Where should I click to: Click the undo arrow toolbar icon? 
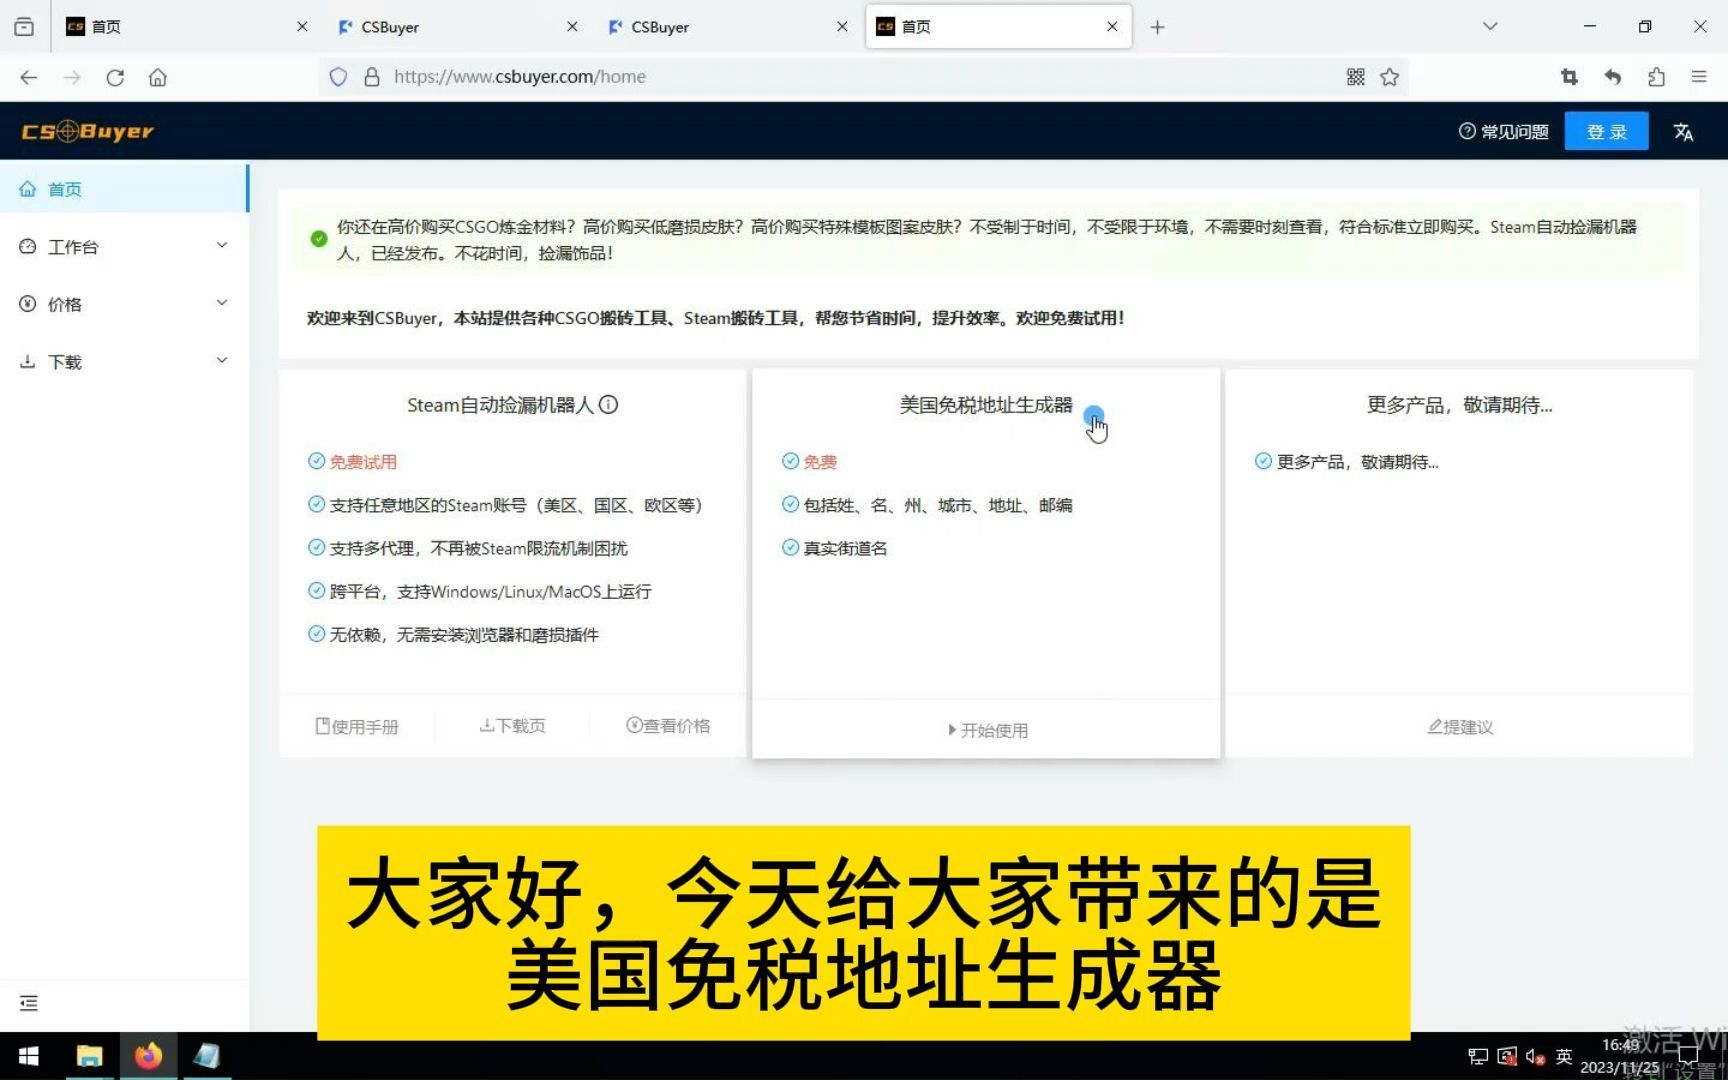(x=1612, y=77)
